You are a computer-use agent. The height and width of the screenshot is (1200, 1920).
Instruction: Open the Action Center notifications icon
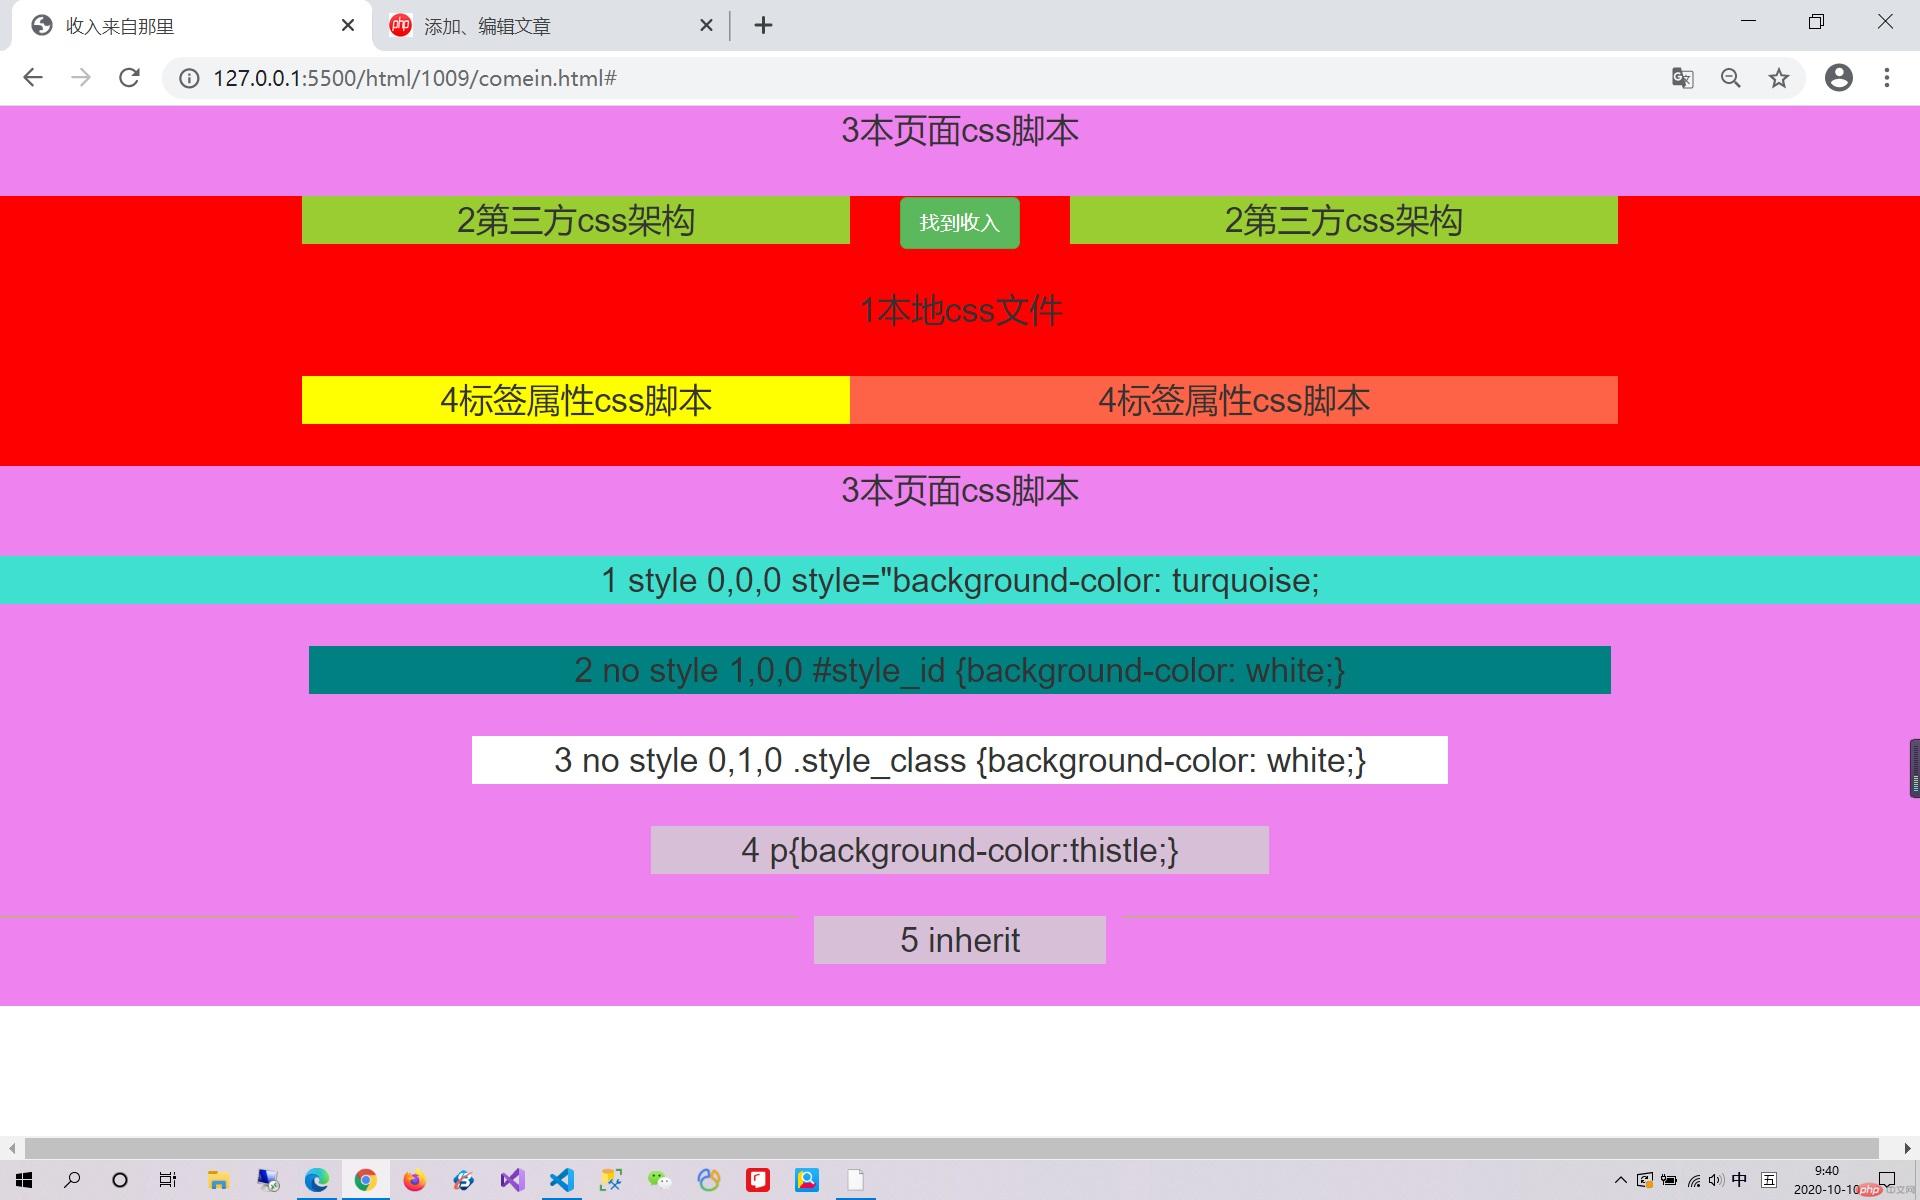(x=1887, y=1180)
